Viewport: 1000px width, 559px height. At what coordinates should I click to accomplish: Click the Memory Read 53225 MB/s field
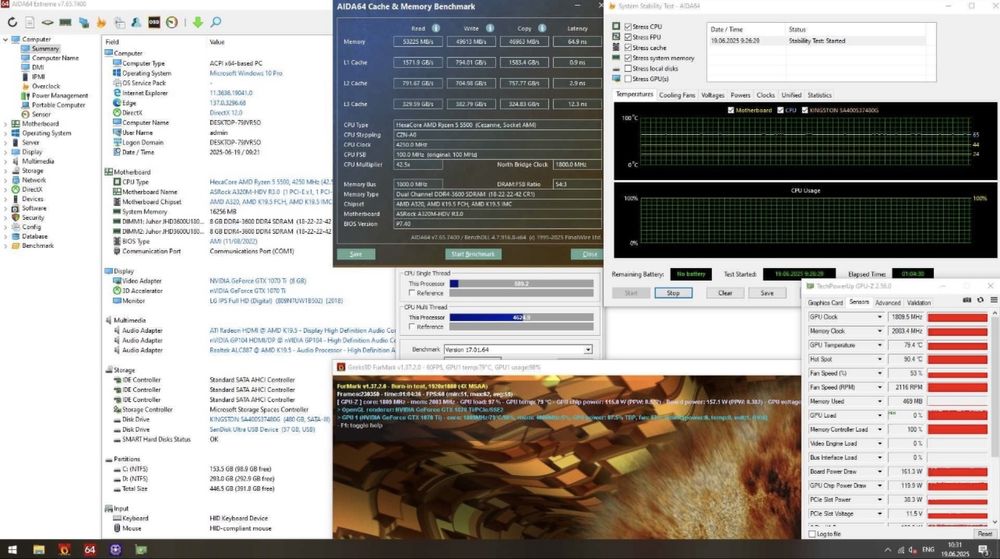418,41
